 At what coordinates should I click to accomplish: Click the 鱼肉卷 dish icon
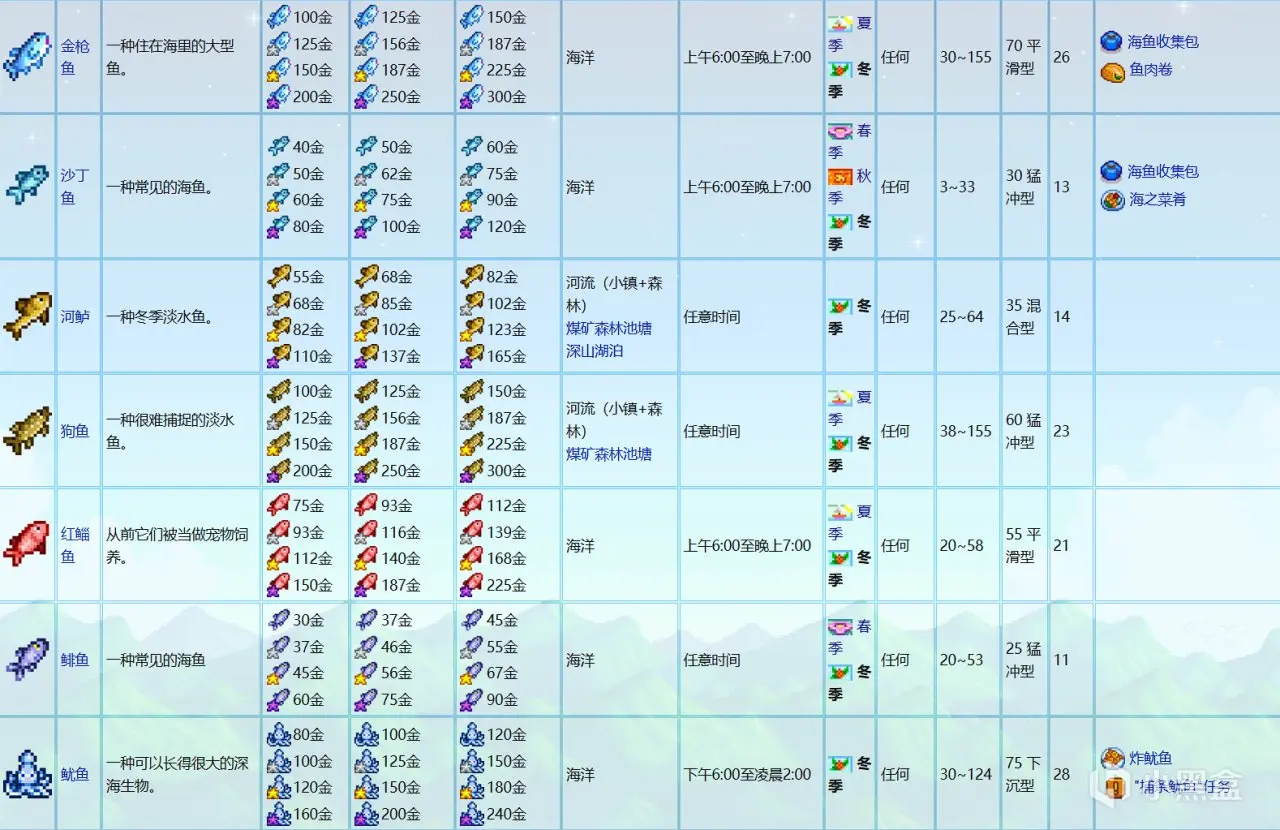click(1112, 72)
